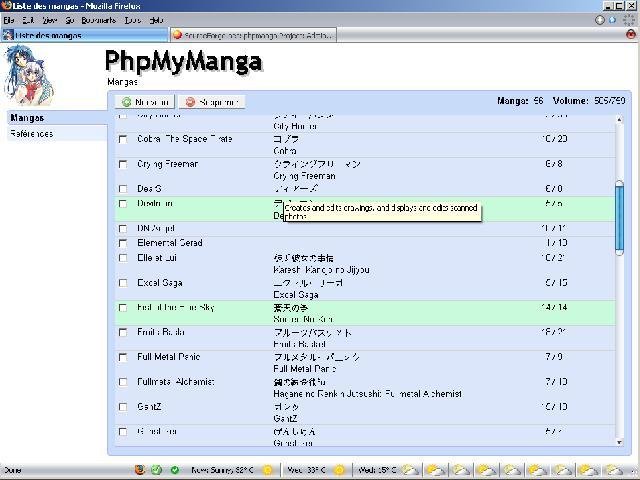Switch to the SourceForge phpmanga project tab
640x480 pixels.
[x=253, y=35]
